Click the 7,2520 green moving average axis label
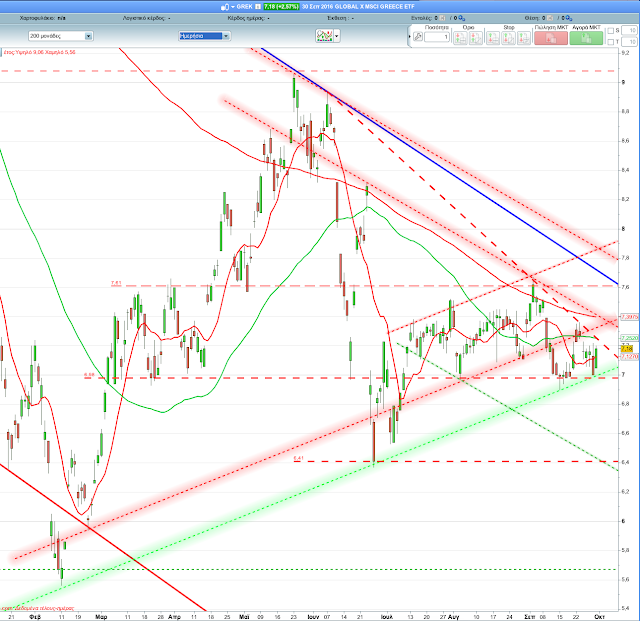 tap(629, 338)
